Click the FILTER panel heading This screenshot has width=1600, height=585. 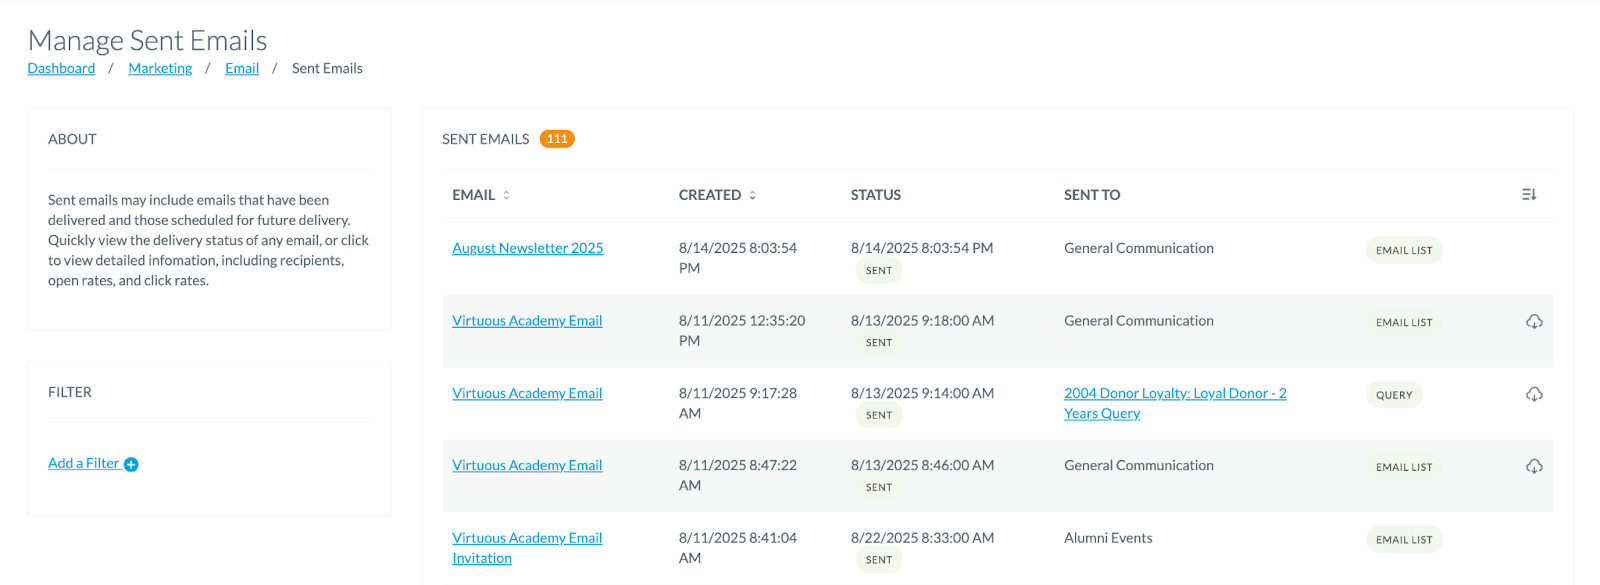[x=70, y=392]
